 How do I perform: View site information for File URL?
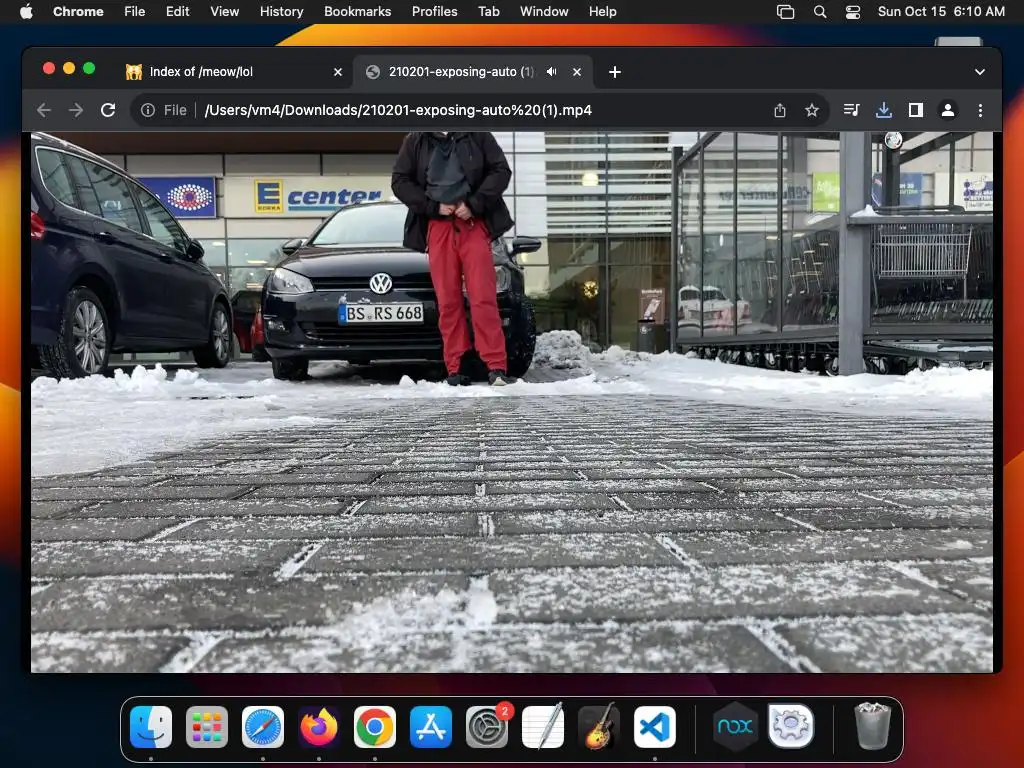148,110
